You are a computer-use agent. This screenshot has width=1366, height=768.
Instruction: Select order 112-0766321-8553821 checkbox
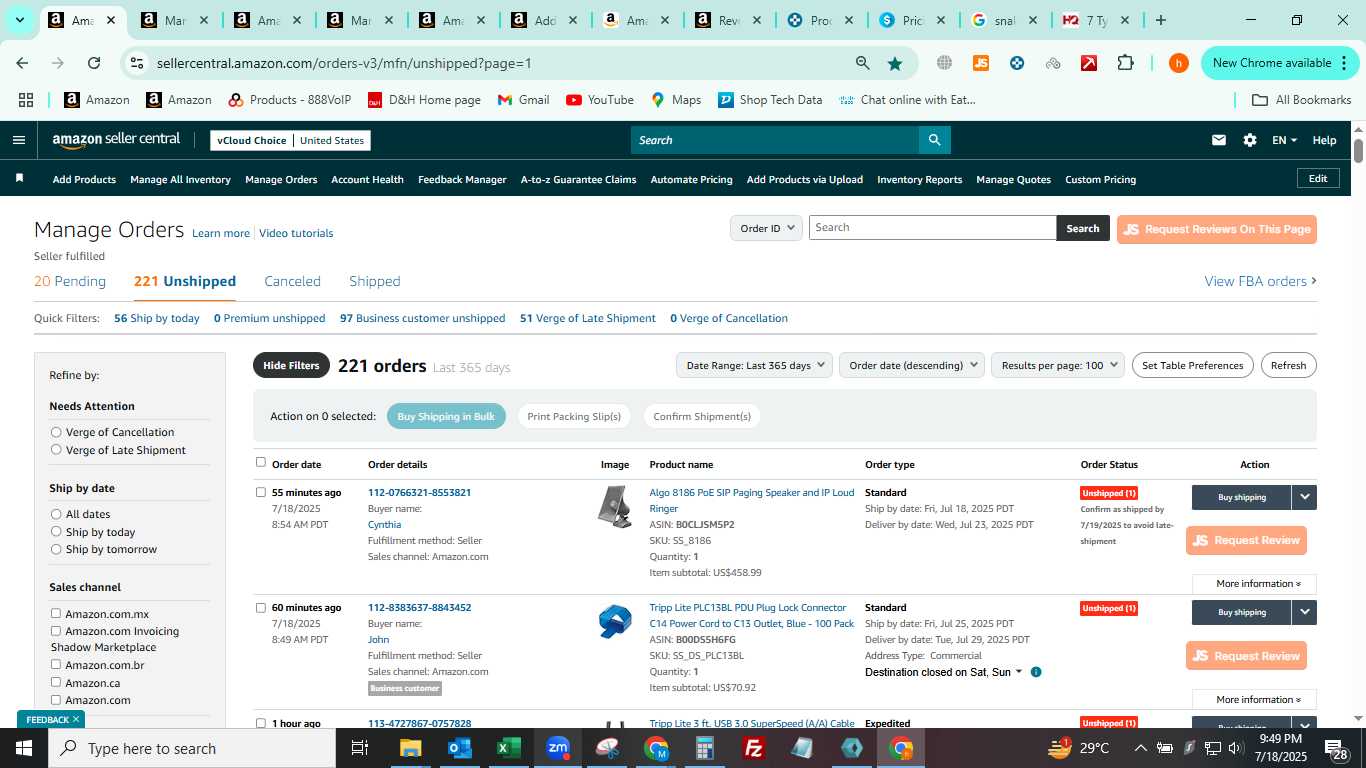[x=261, y=492]
